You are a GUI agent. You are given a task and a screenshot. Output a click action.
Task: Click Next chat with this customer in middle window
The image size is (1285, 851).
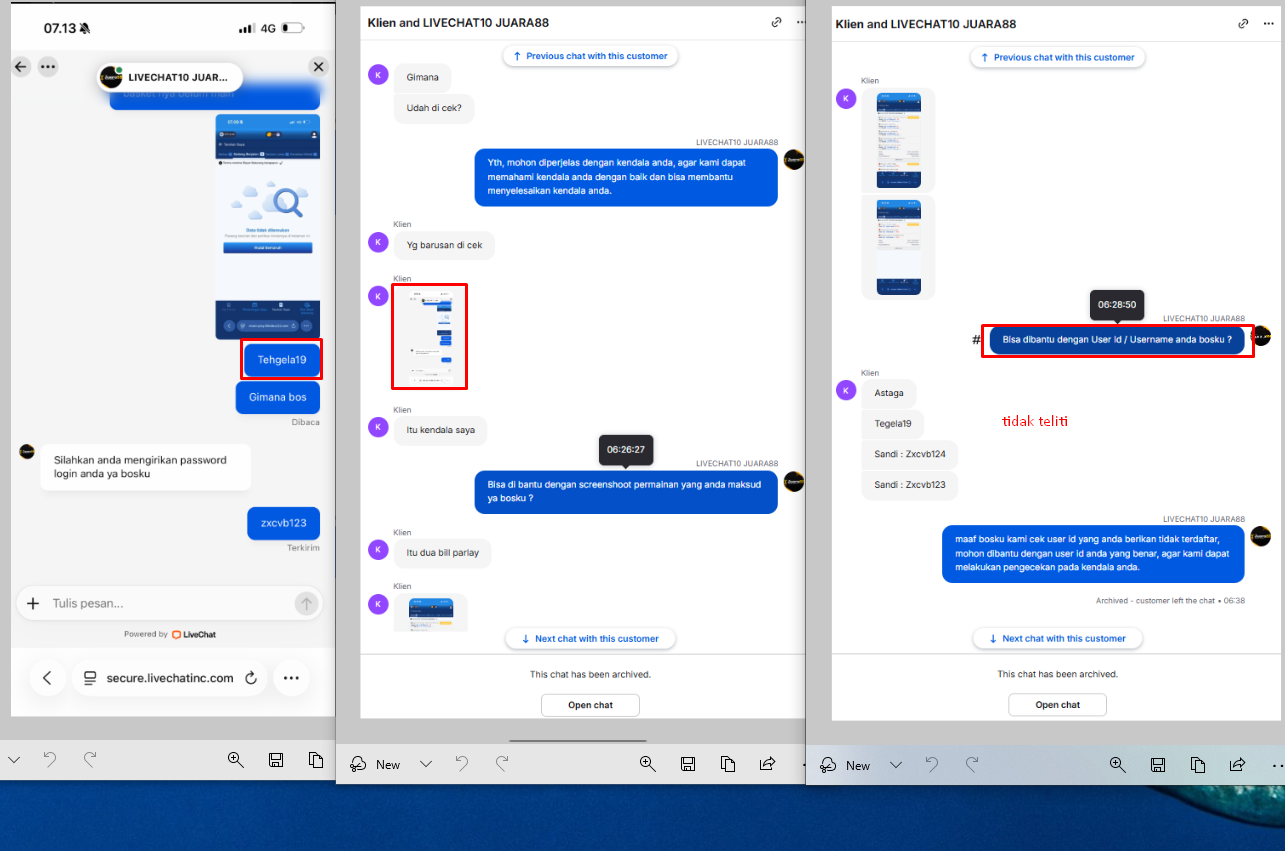(x=590, y=638)
